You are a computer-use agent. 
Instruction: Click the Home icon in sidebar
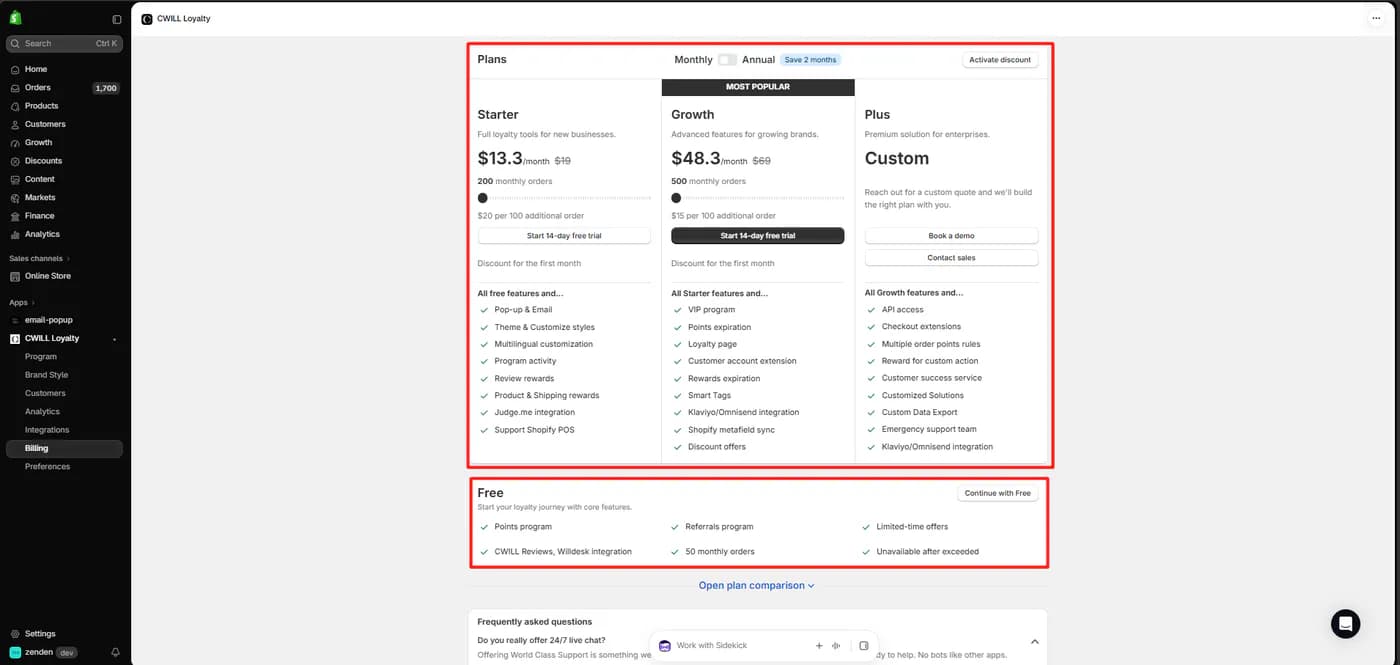coord(15,69)
